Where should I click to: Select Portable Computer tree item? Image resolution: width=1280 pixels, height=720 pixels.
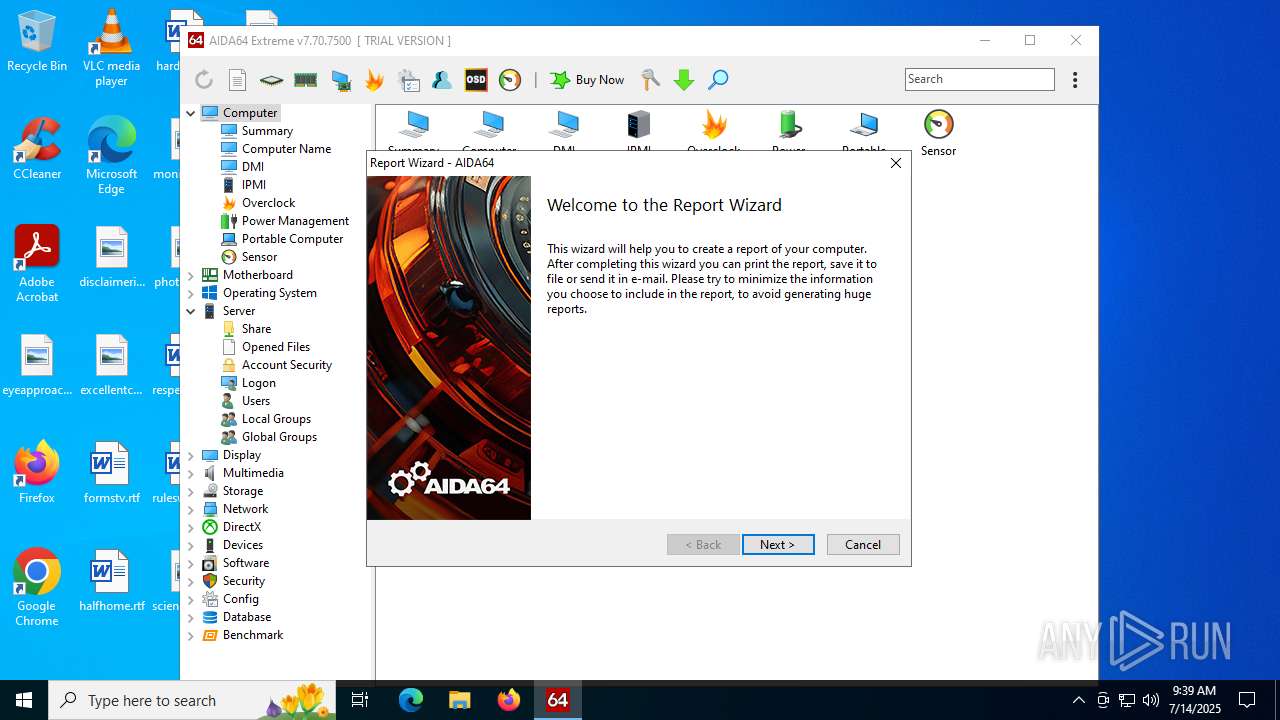pos(292,239)
